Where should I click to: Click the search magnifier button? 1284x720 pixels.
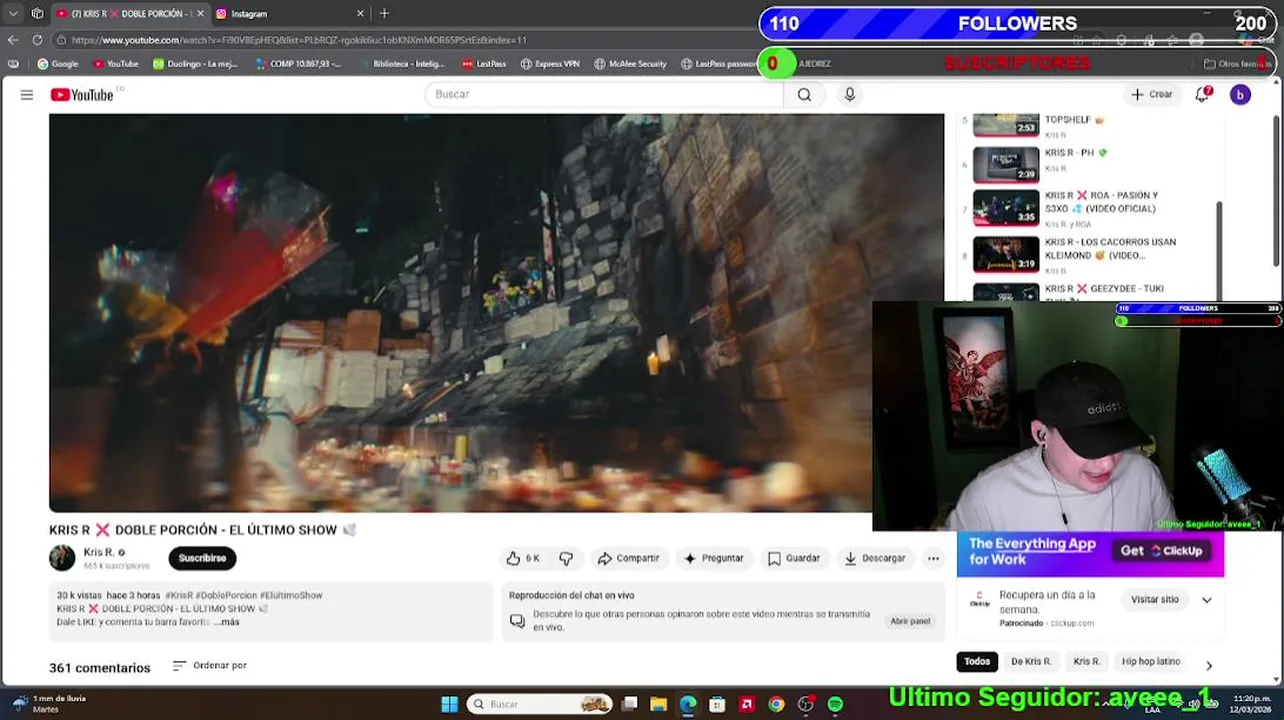pos(804,94)
